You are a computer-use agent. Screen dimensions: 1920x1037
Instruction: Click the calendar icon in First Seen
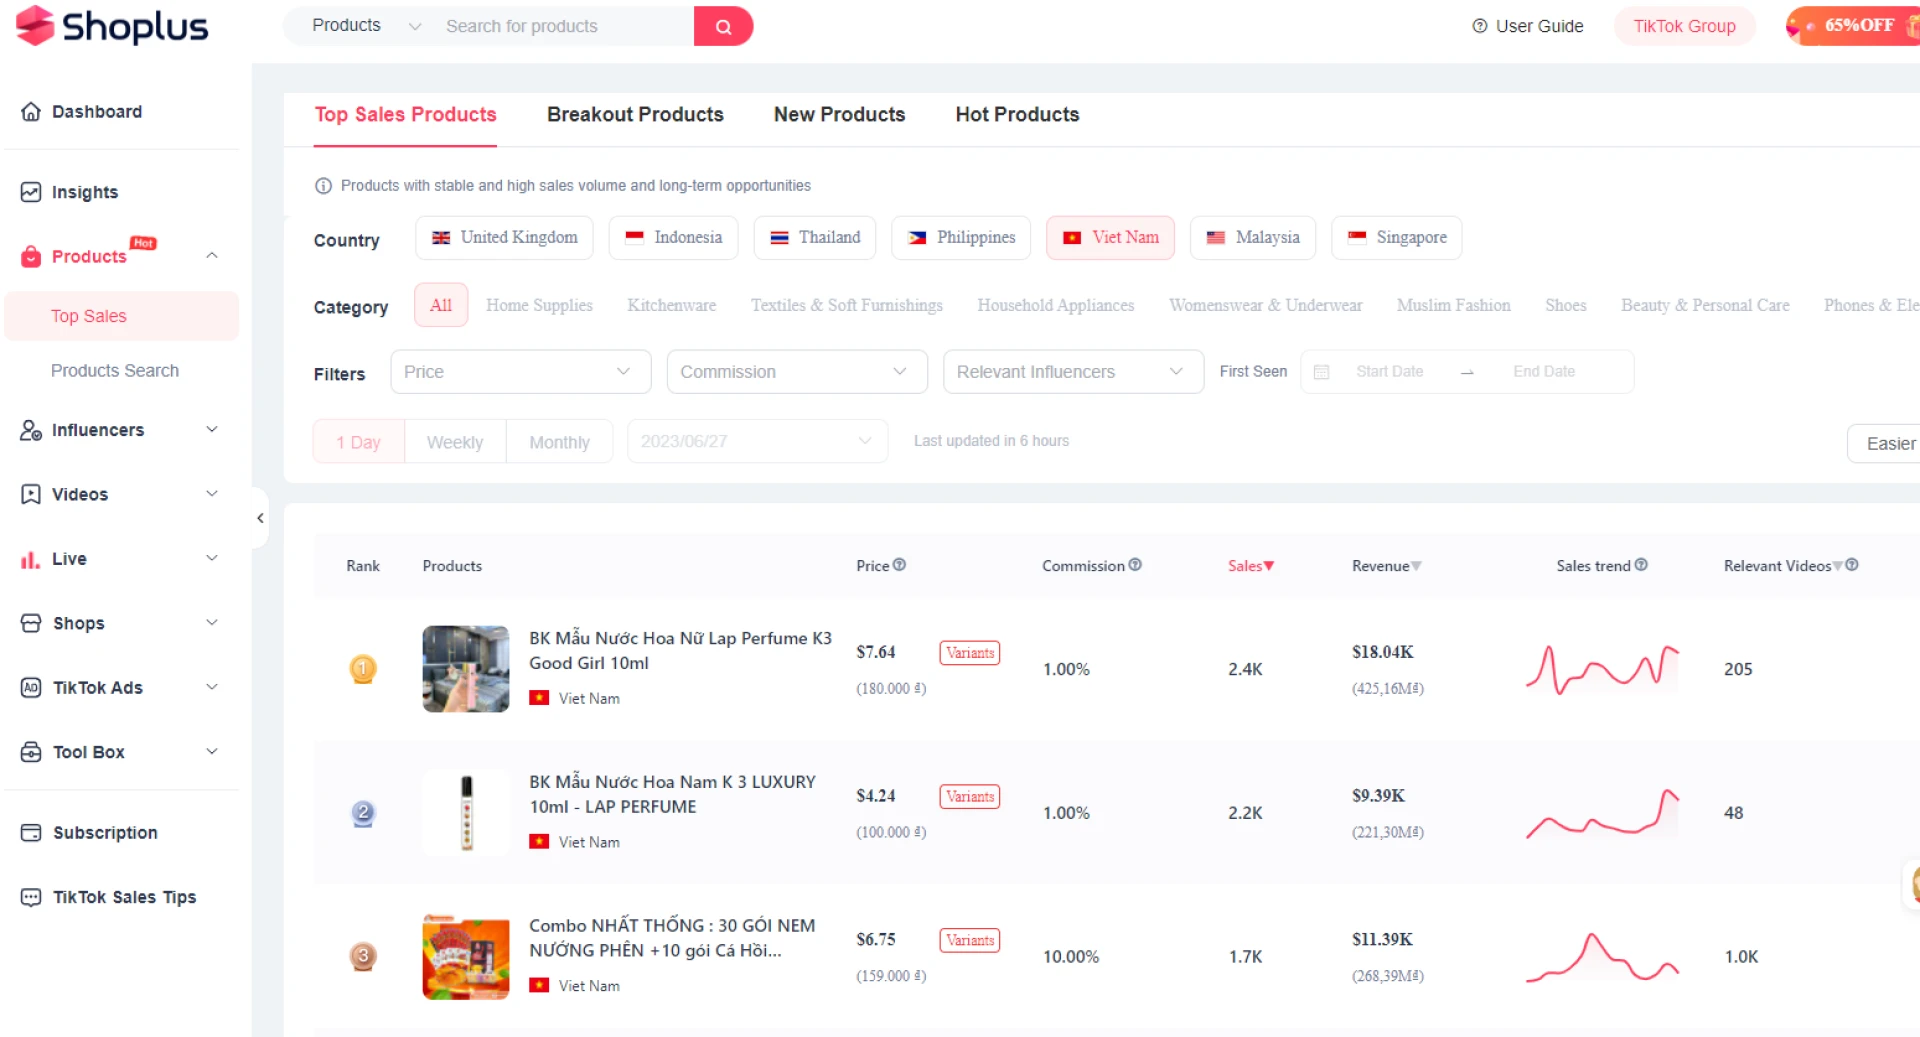(1321, 372)
